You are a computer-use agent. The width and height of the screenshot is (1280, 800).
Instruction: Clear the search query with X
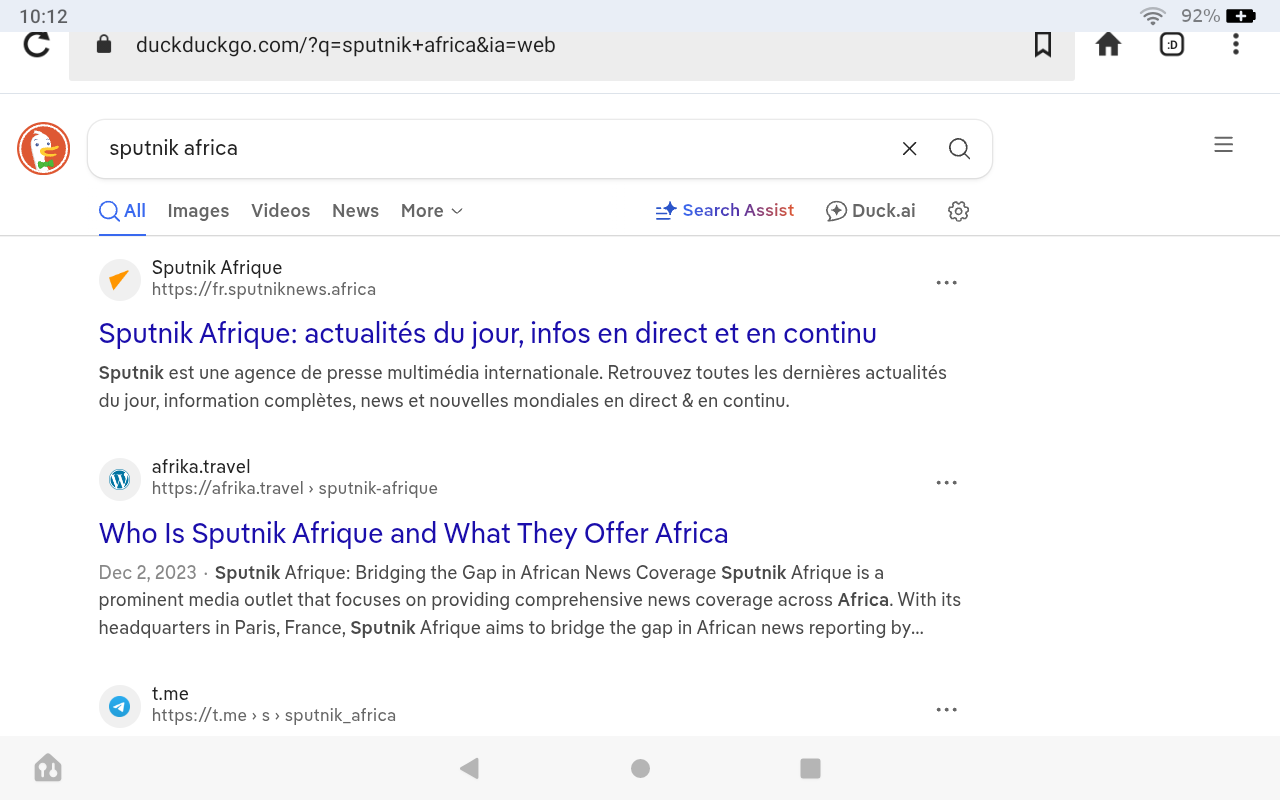pos(909,149)
